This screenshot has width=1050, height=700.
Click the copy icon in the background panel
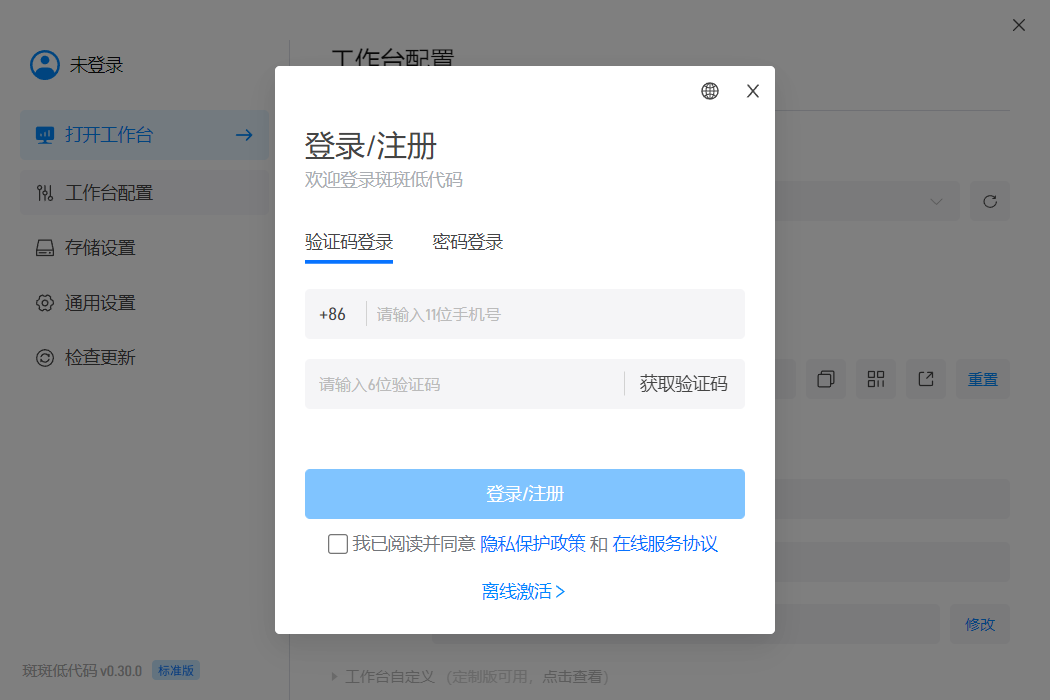[826, 379]
